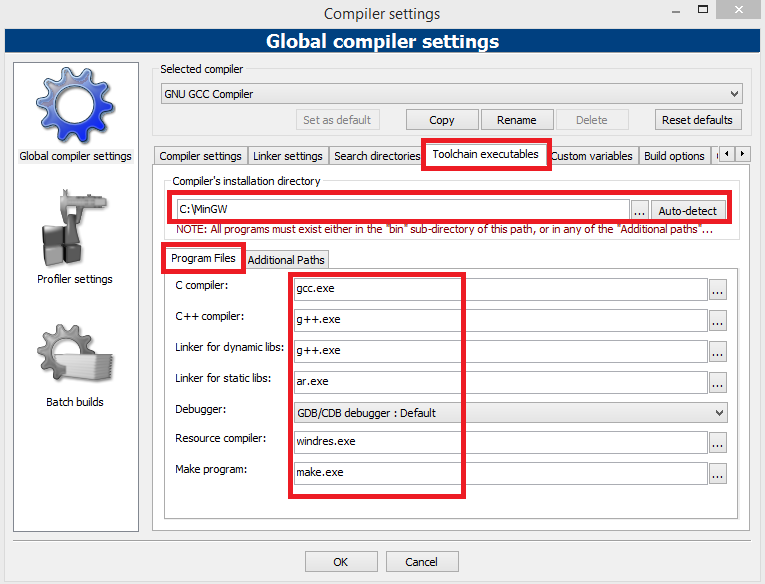Switch to Linker settings tab
Viewport: 765px width, 584px height.
click(x=288, y=156)
